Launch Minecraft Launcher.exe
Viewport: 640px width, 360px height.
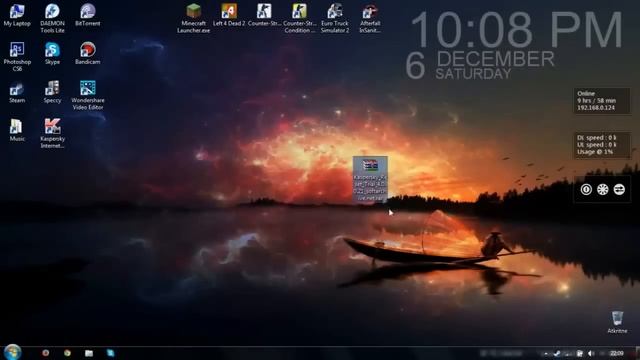pos(193,18)
